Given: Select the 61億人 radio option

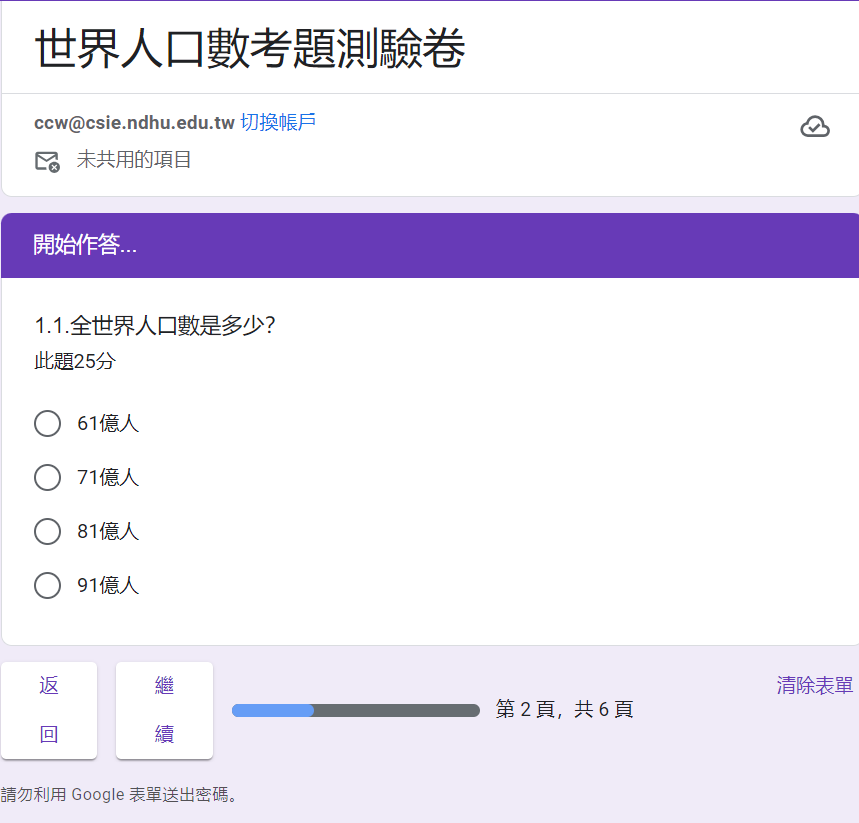Looking at the screenshot, I should coord(47,424).
